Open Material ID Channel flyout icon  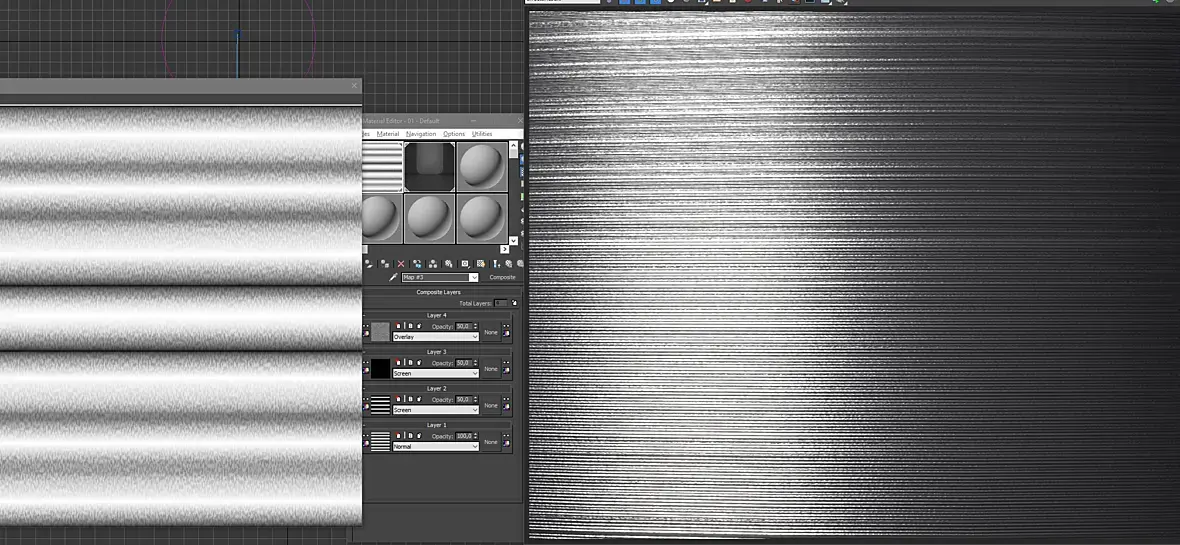click(x=465, y=264)
